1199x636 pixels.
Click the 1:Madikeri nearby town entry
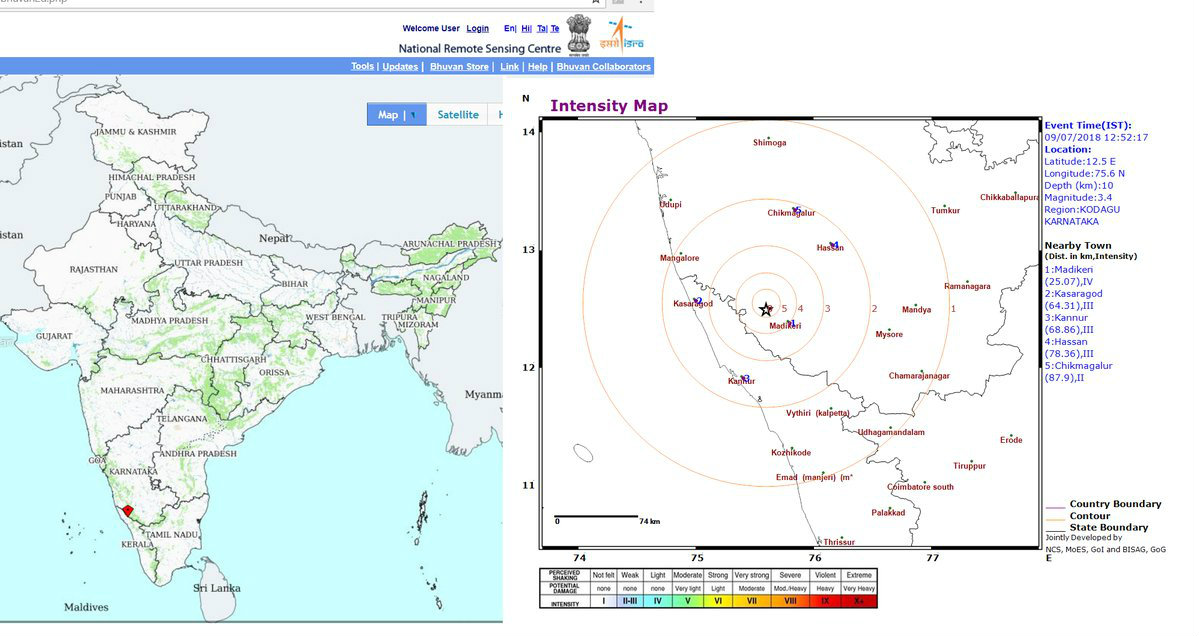point(1069,276)
